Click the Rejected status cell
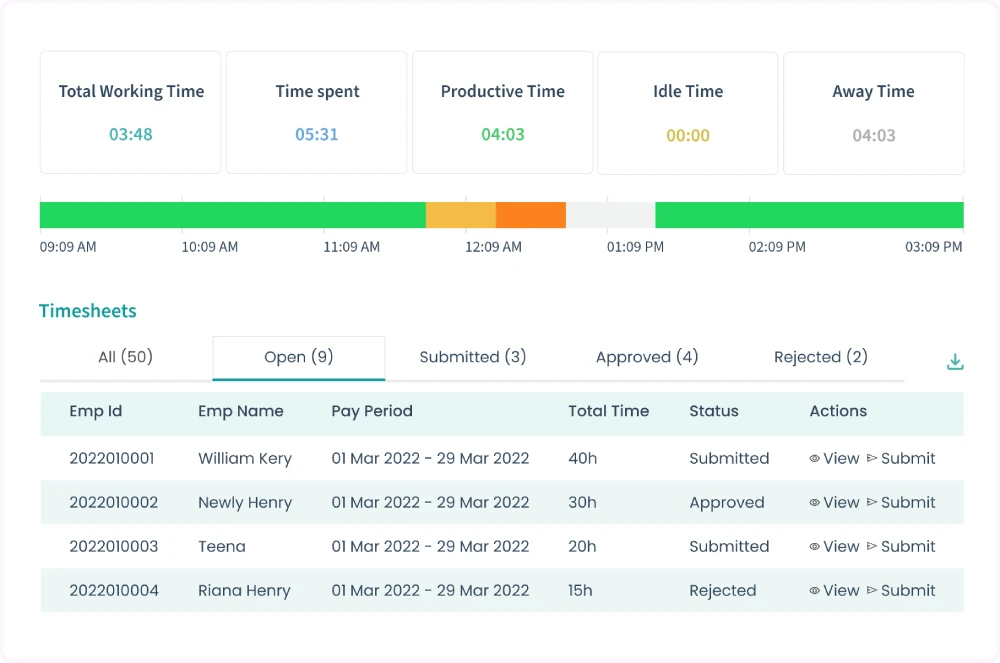The height and width of the screenshot is (663, 1000). [x=723, y=591]
